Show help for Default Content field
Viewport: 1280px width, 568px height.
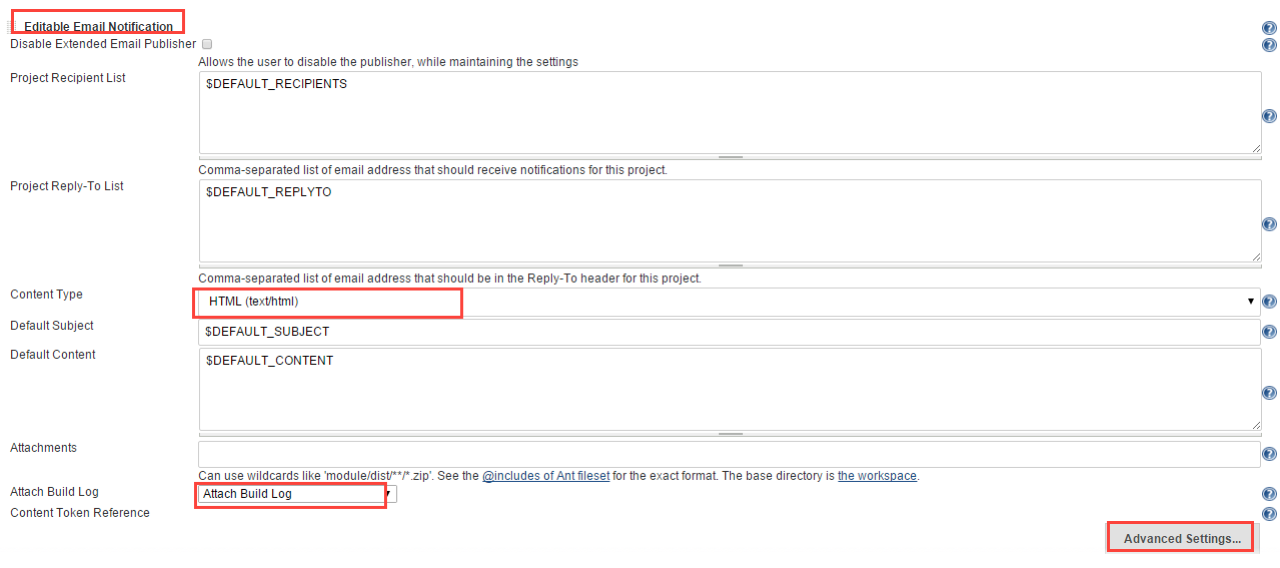pos(1269,393)
